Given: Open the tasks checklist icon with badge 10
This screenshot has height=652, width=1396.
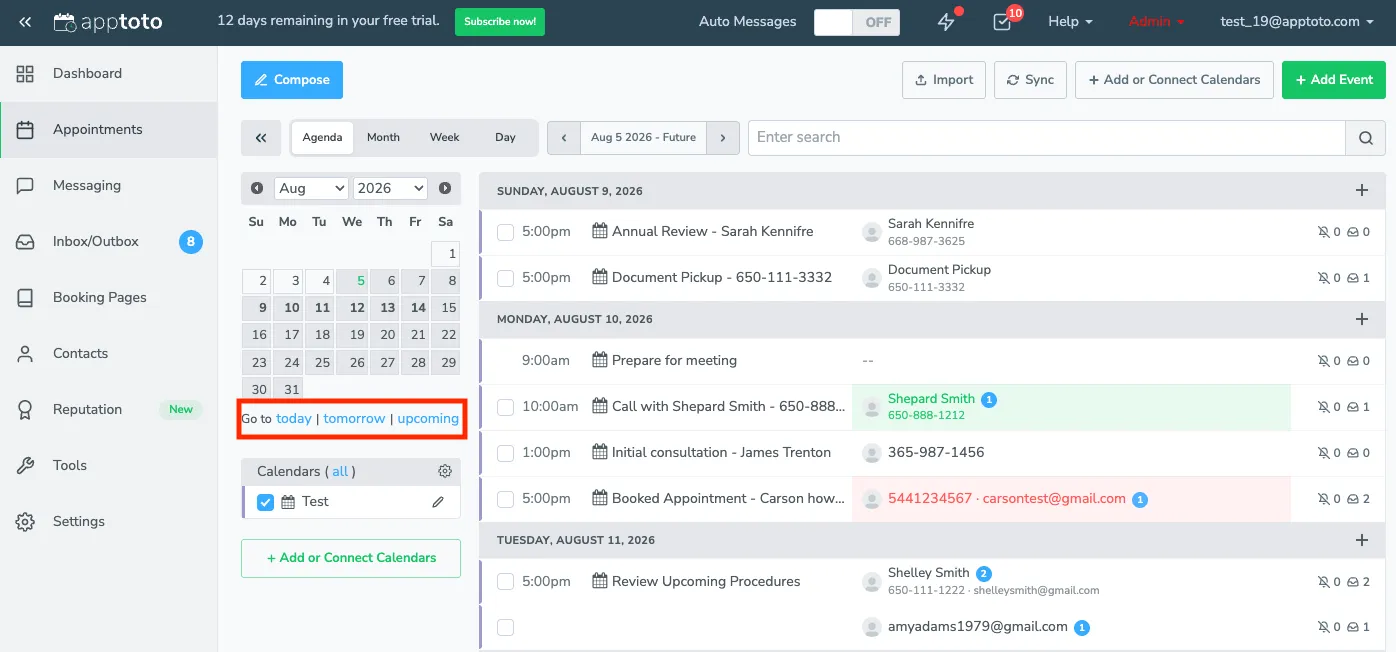Looking at the screenshot, I should click(x=1003, y=22).
